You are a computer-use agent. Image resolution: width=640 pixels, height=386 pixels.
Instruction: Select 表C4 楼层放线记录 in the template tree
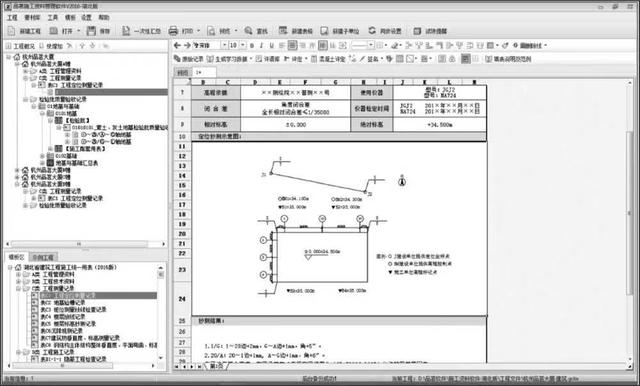pos(63,317)
